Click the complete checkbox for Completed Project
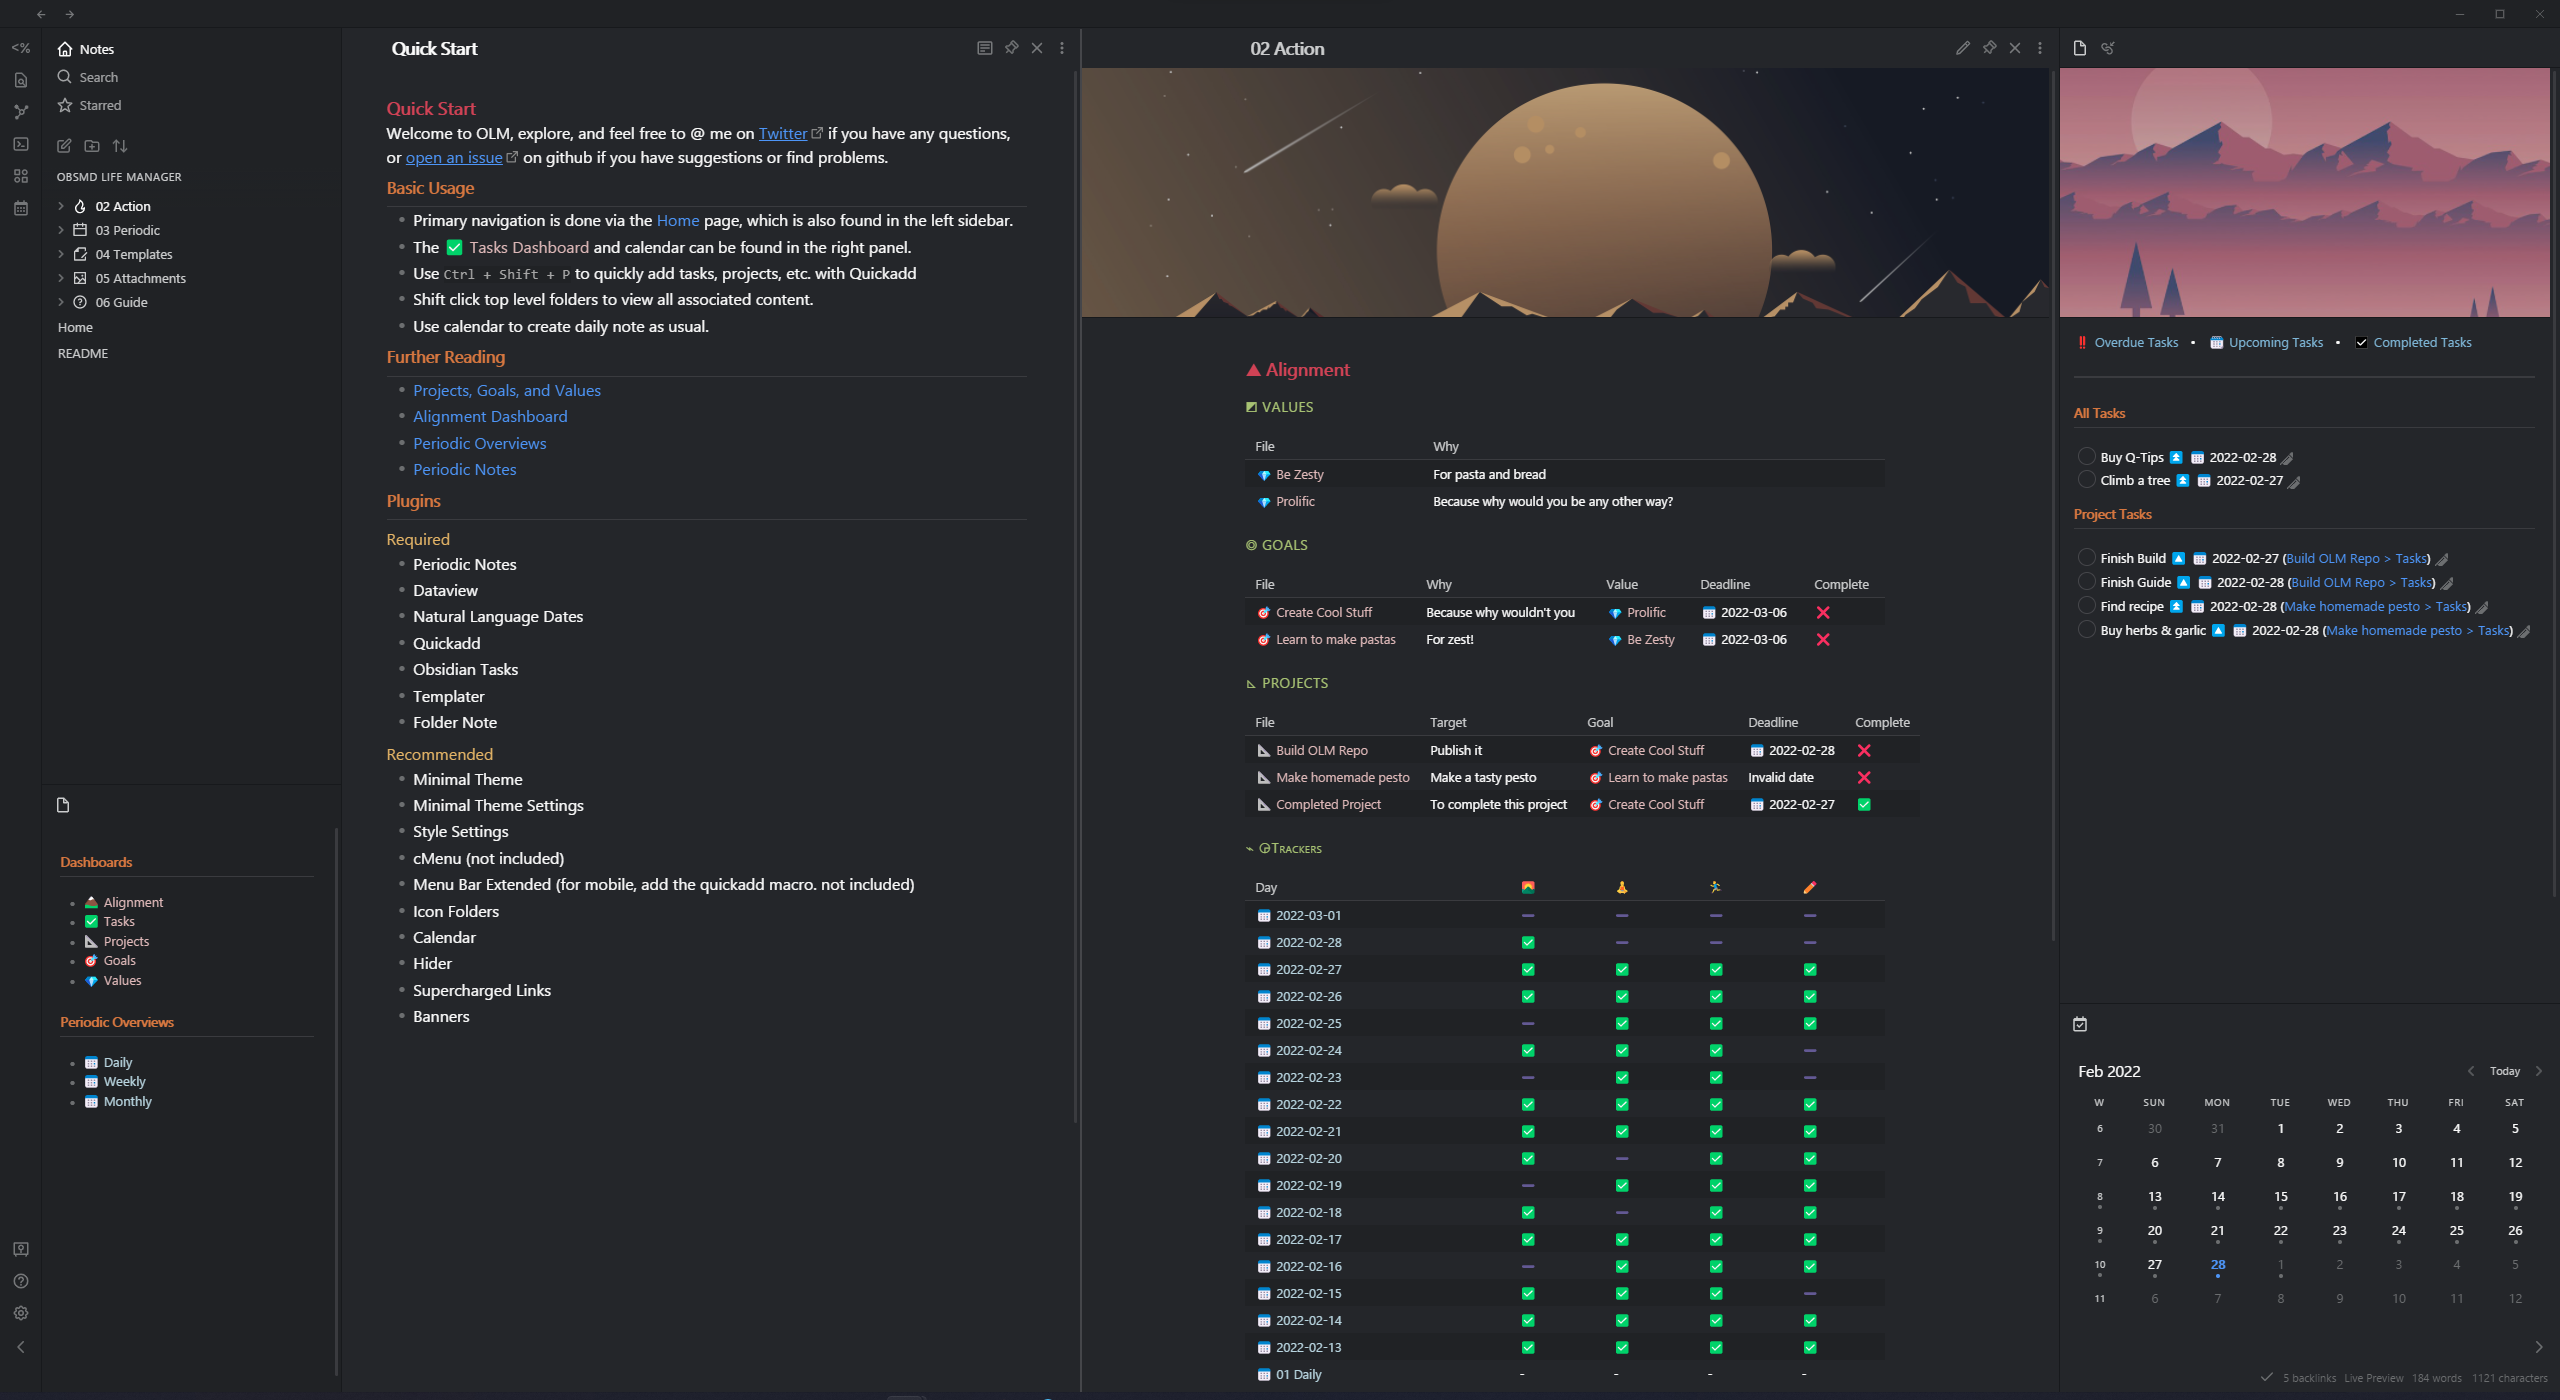Image resolution: width=2560 pixels, height=1400 pixels. [x=1864, y=804]
